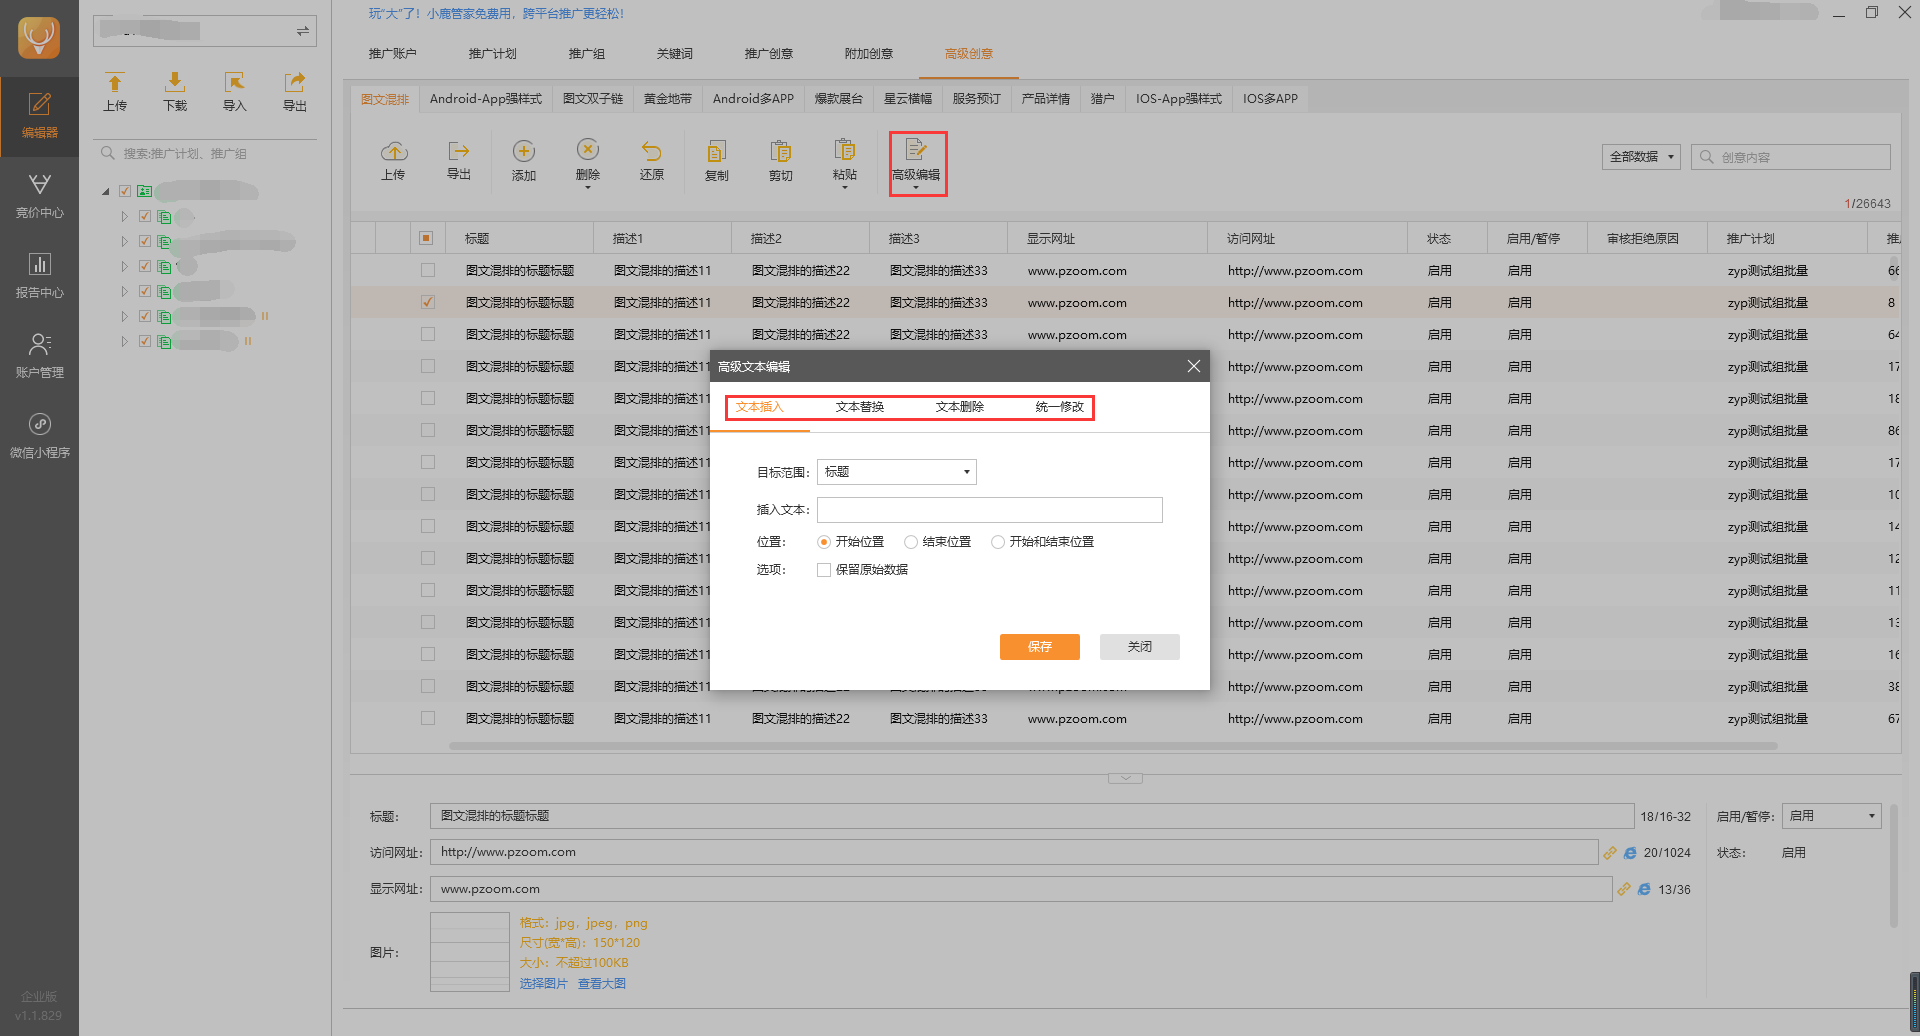This screenshot has width=1920, height=1036.
Task: Click the 保存 button
Action: pyautogui.click(x=1040, y=647)
